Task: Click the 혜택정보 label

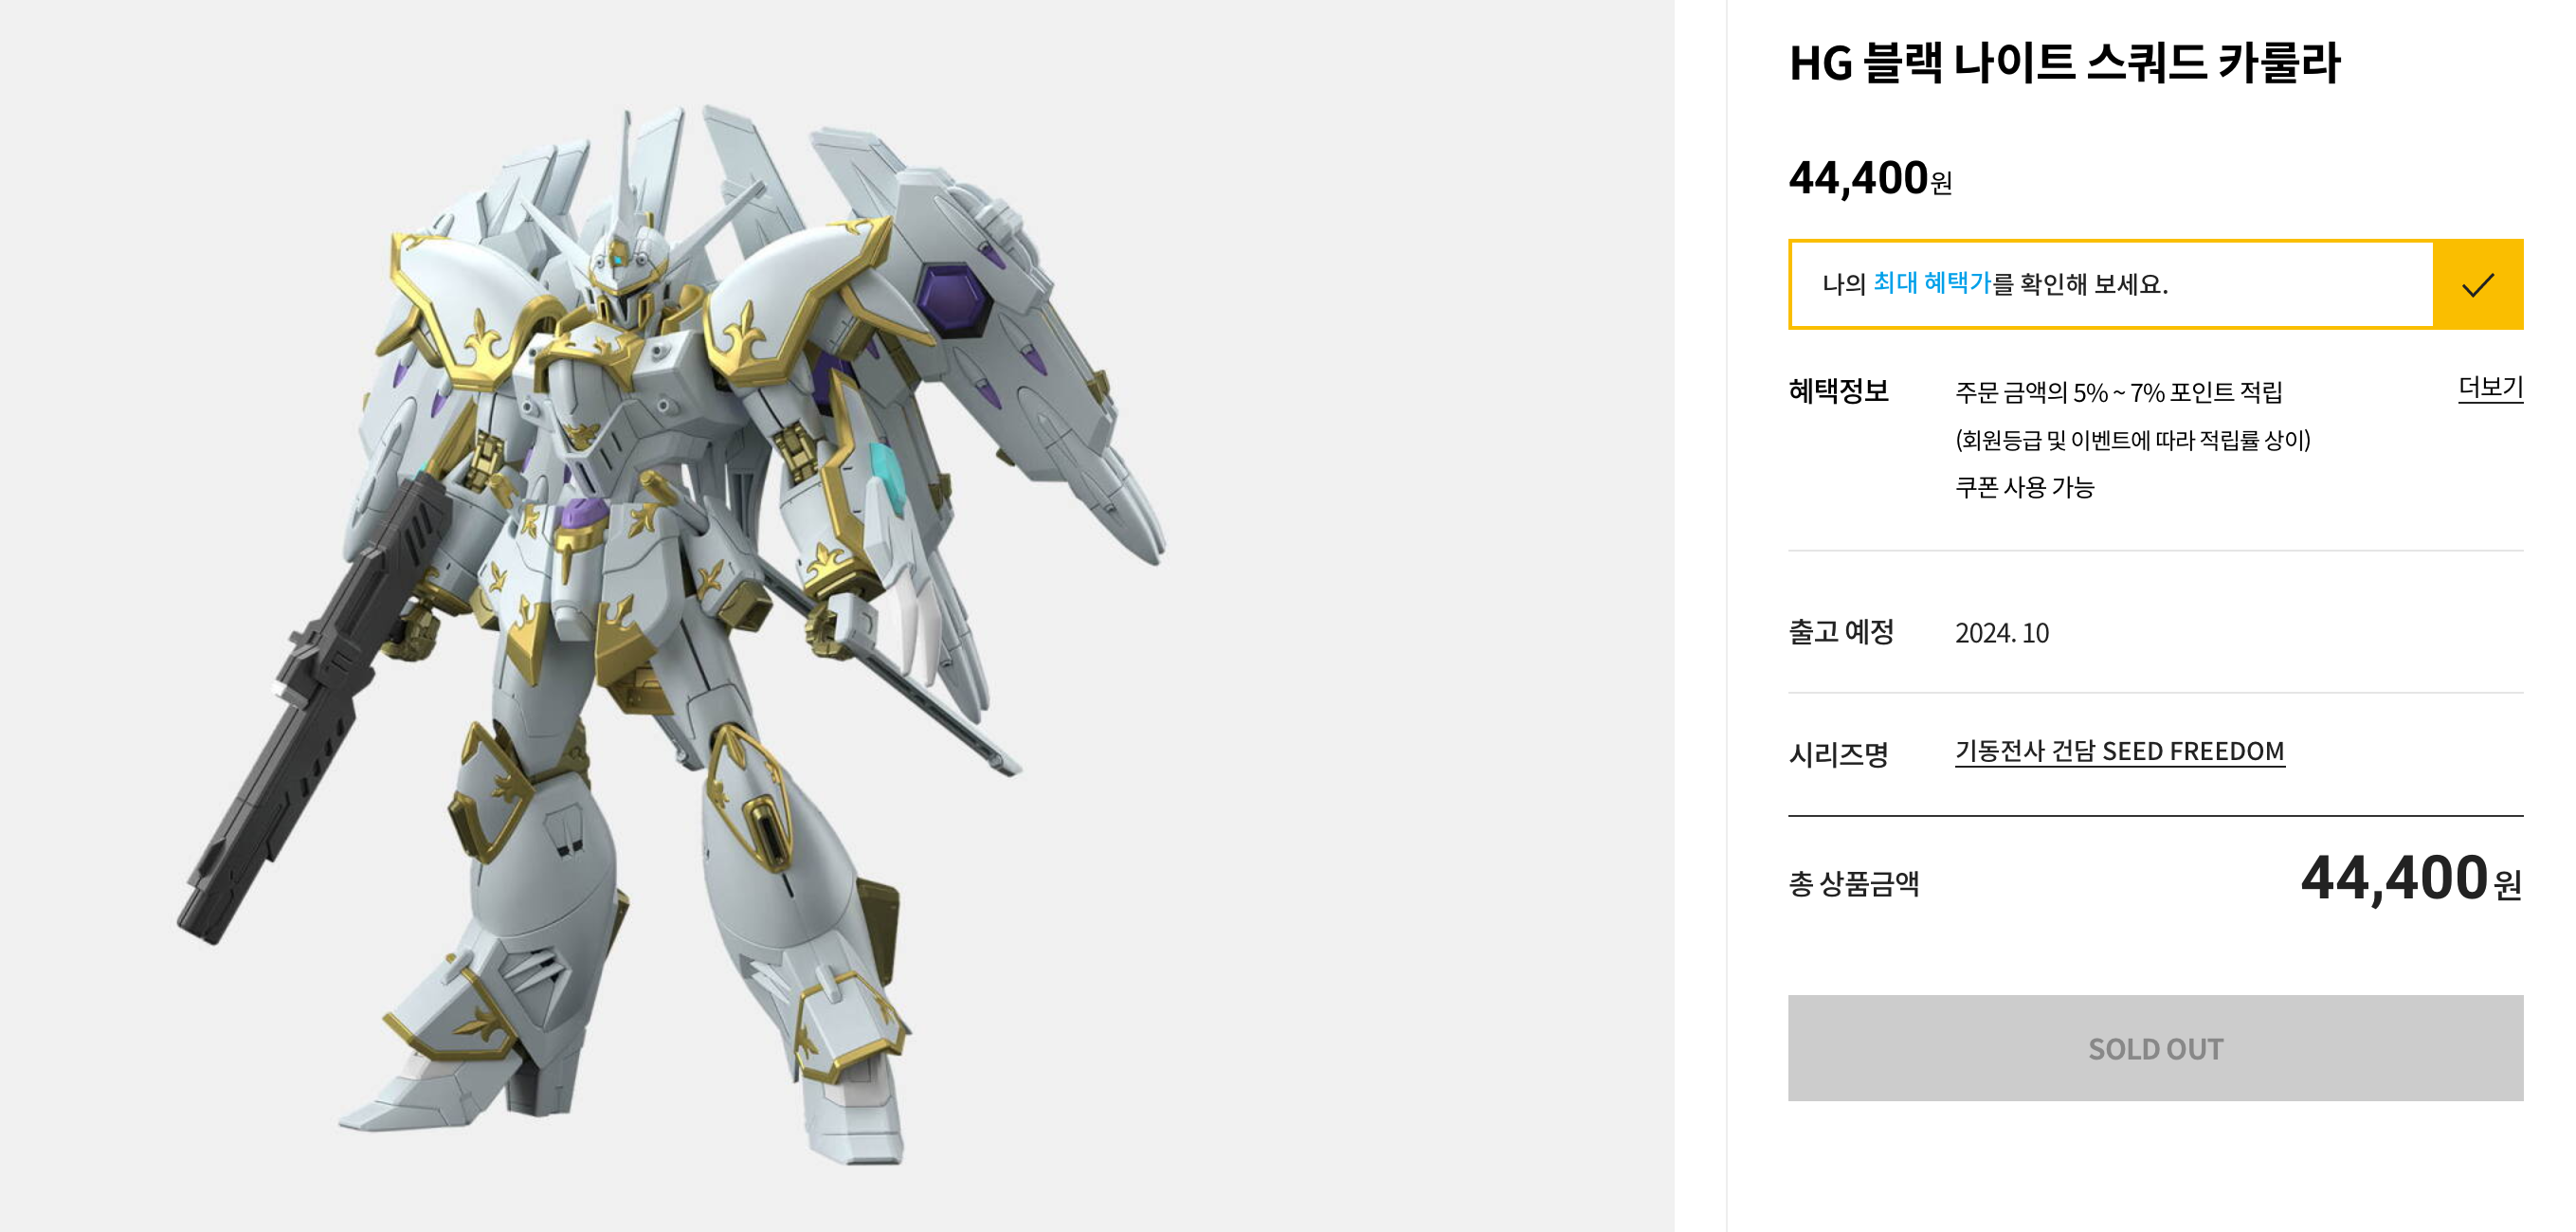Action: coord(1838,391)
